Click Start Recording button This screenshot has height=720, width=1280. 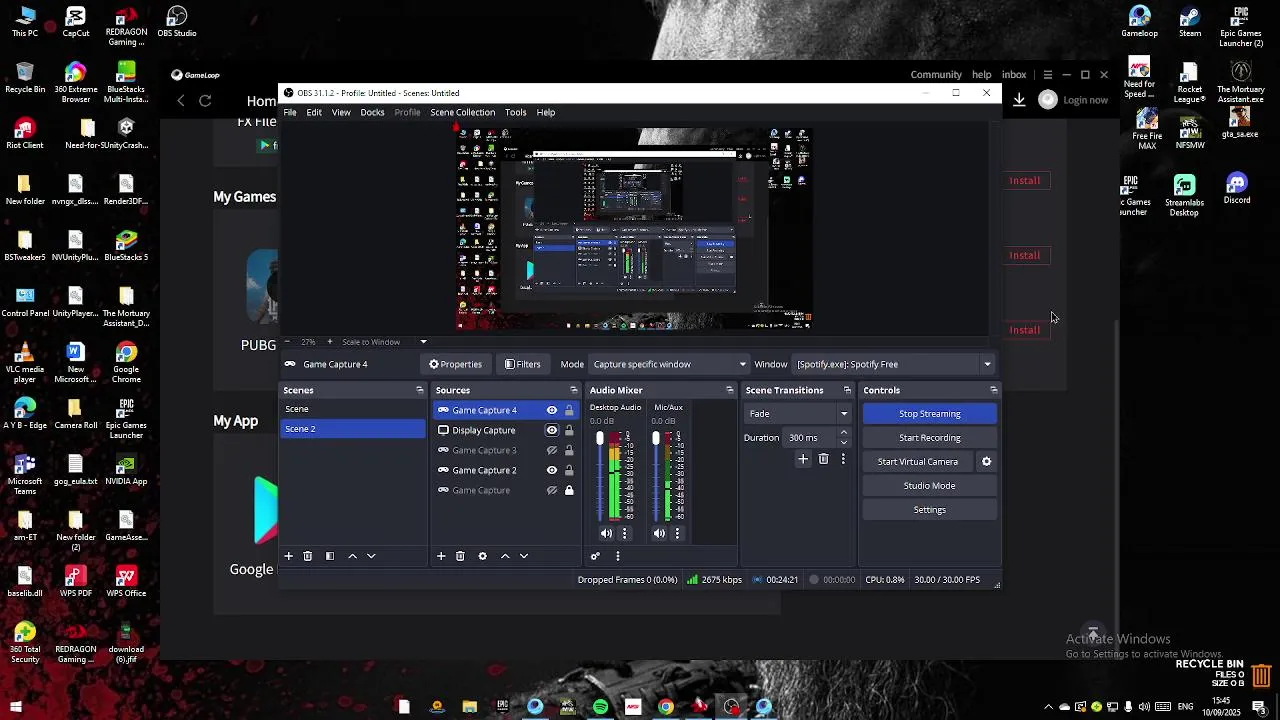[929, 438]
